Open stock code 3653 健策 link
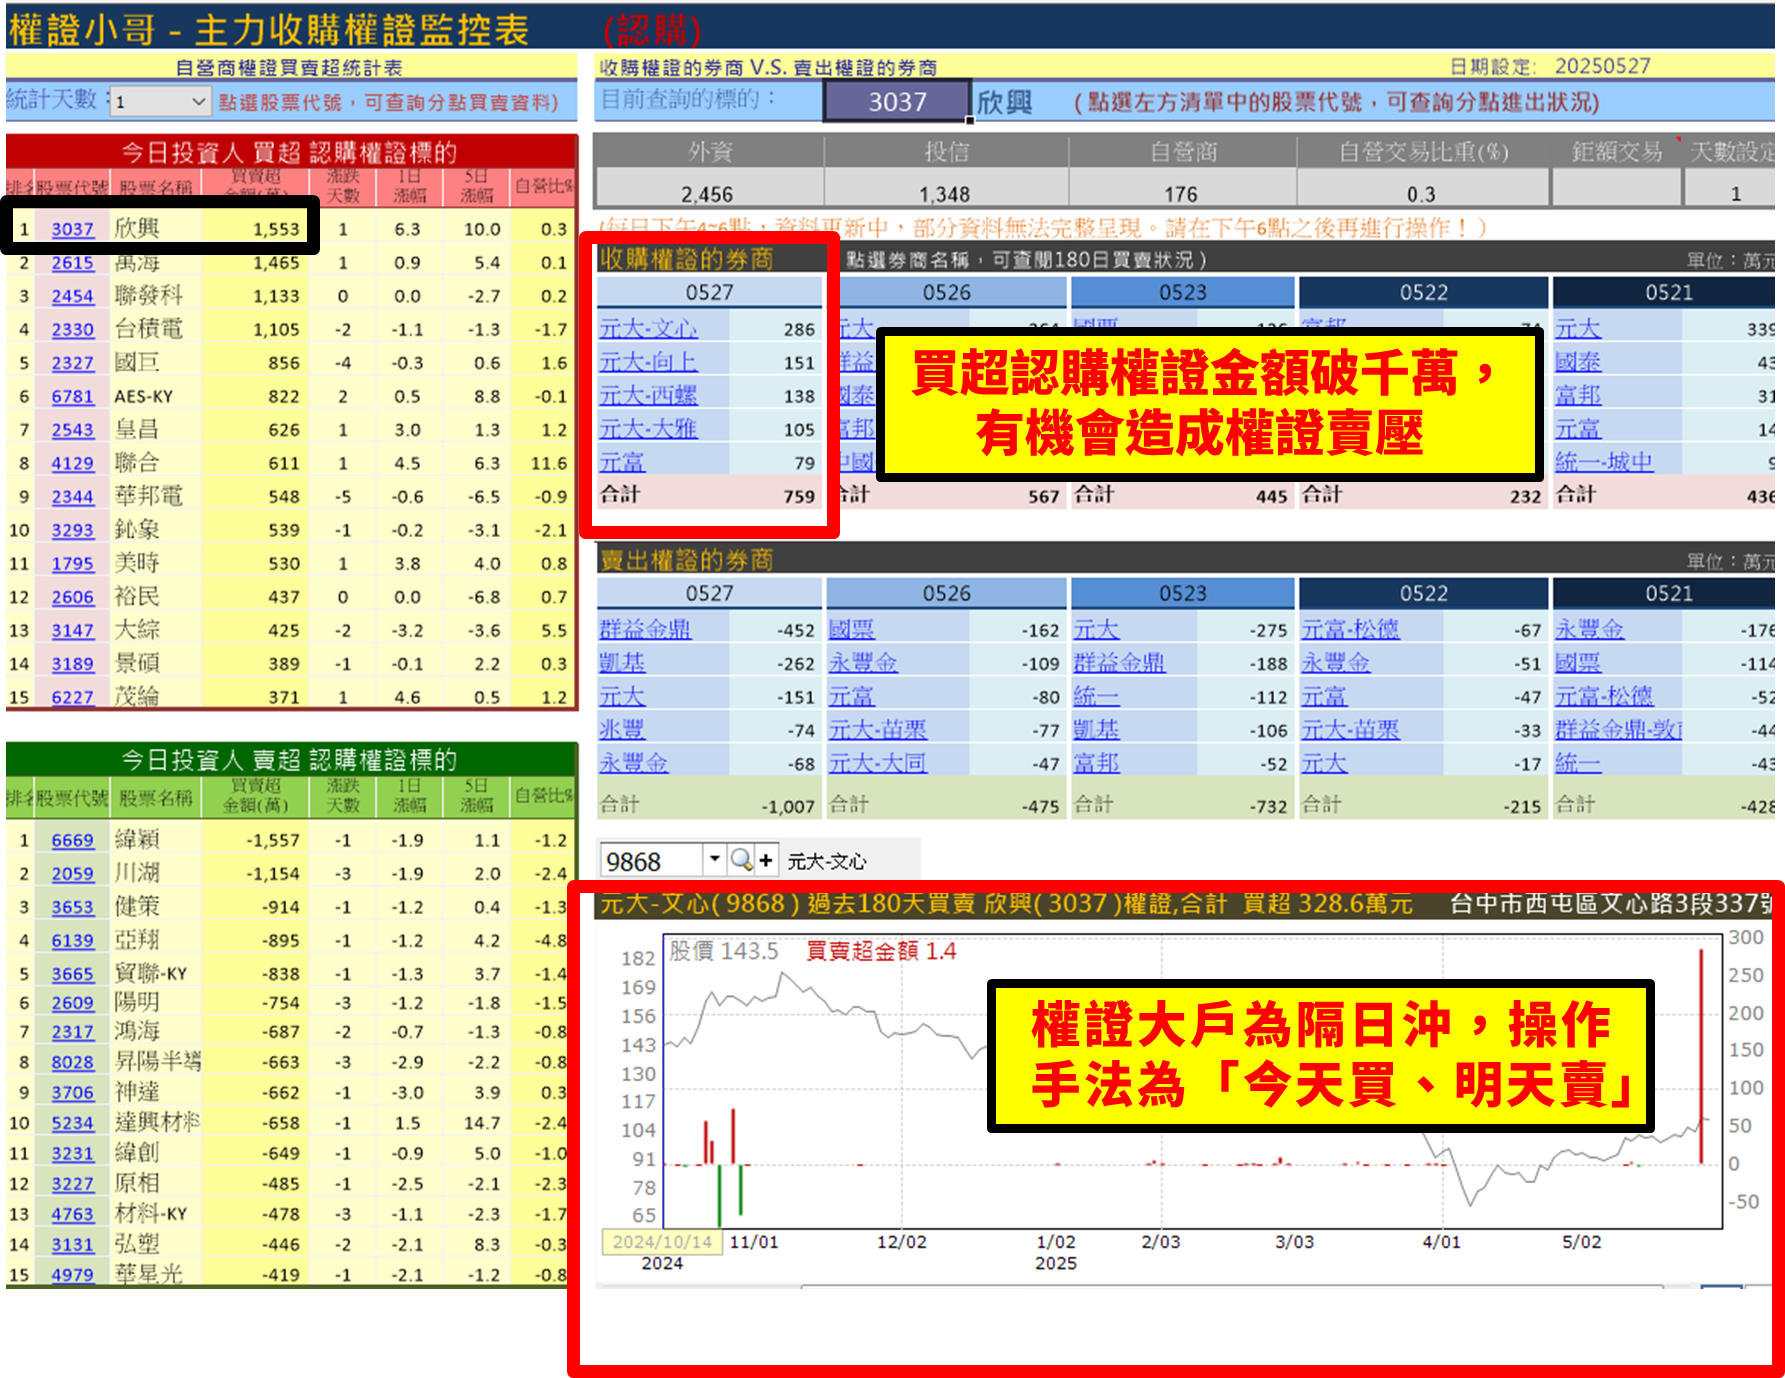The height and width of the screenshot is (1378, 1785). 73,907
